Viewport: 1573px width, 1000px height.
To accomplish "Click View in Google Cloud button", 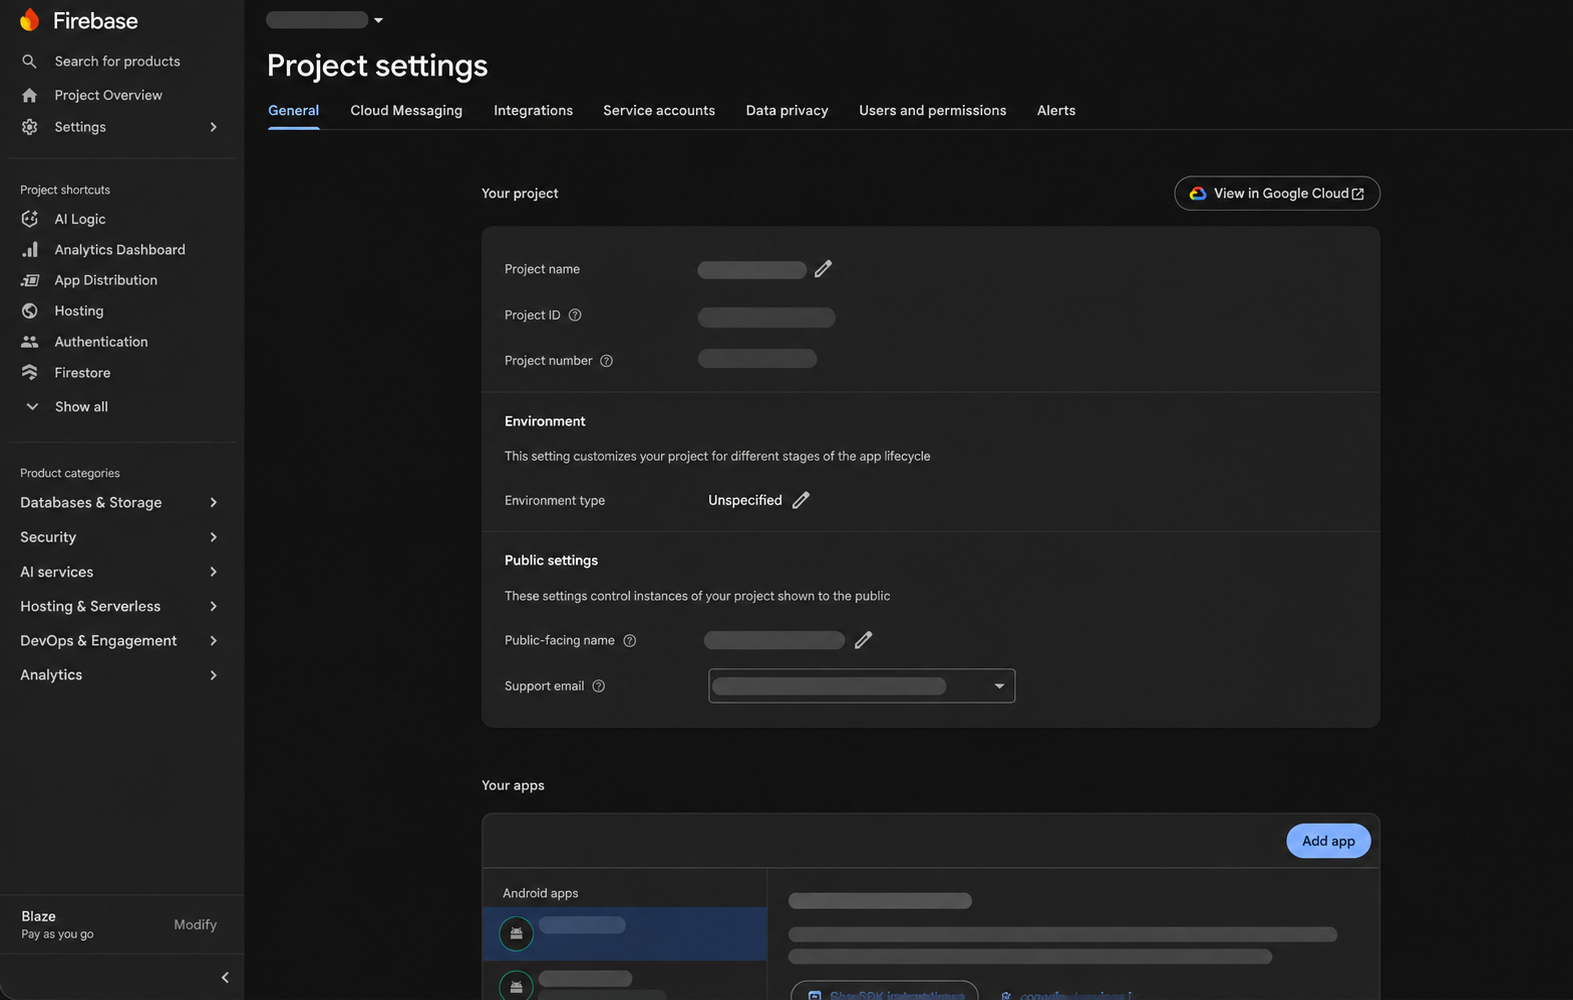I will tap(1277, 194).
